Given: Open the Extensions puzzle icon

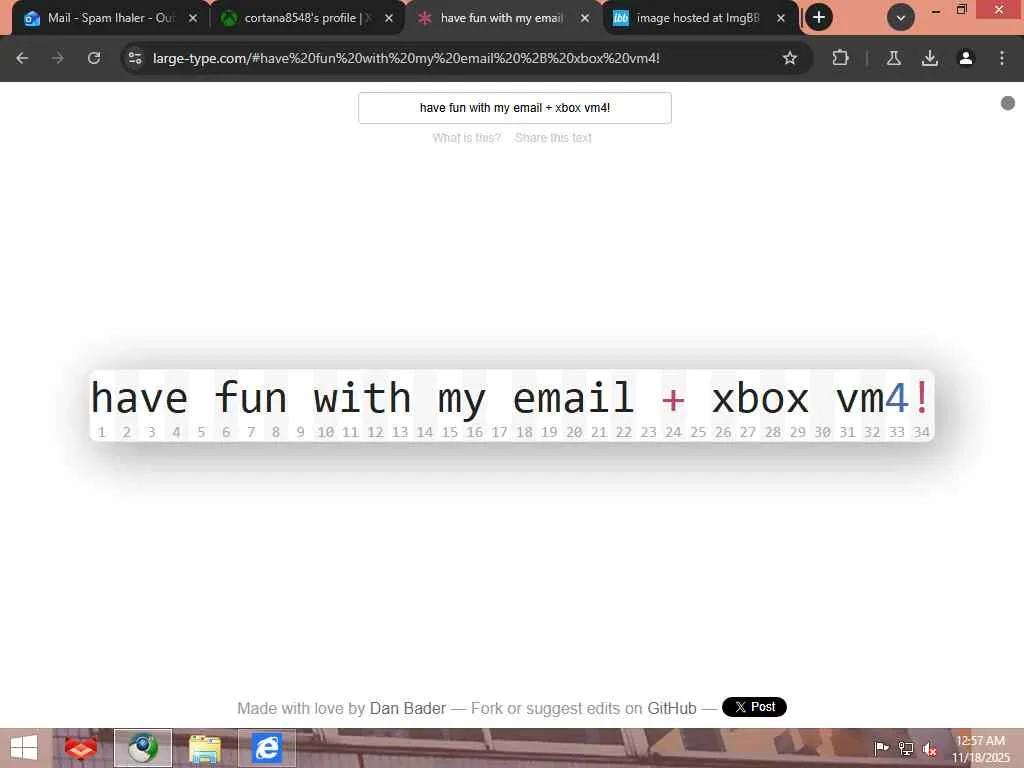Looking at the screenshot, I should click(840, 58).
